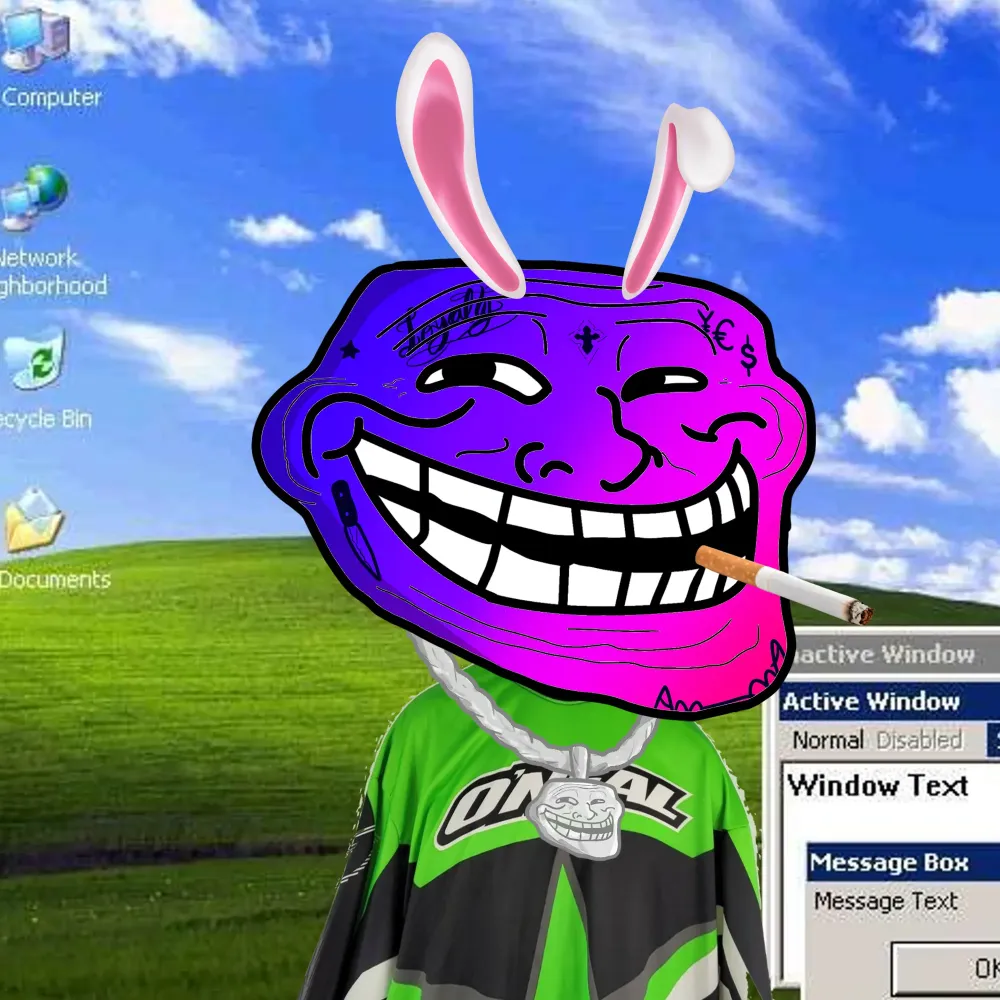
Task: Select the Recycle Bin label text
Action: click(x=46, y=419)
